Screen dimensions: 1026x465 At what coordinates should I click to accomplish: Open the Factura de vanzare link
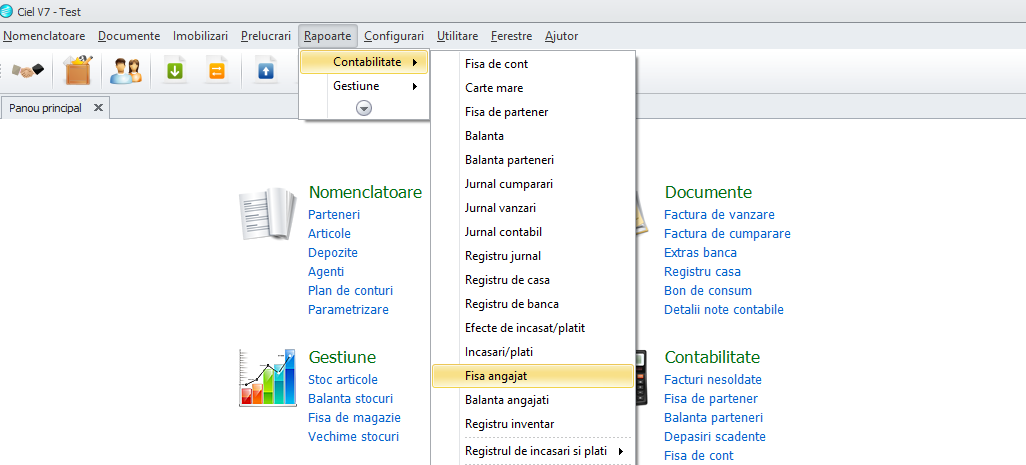pos(719,215)
